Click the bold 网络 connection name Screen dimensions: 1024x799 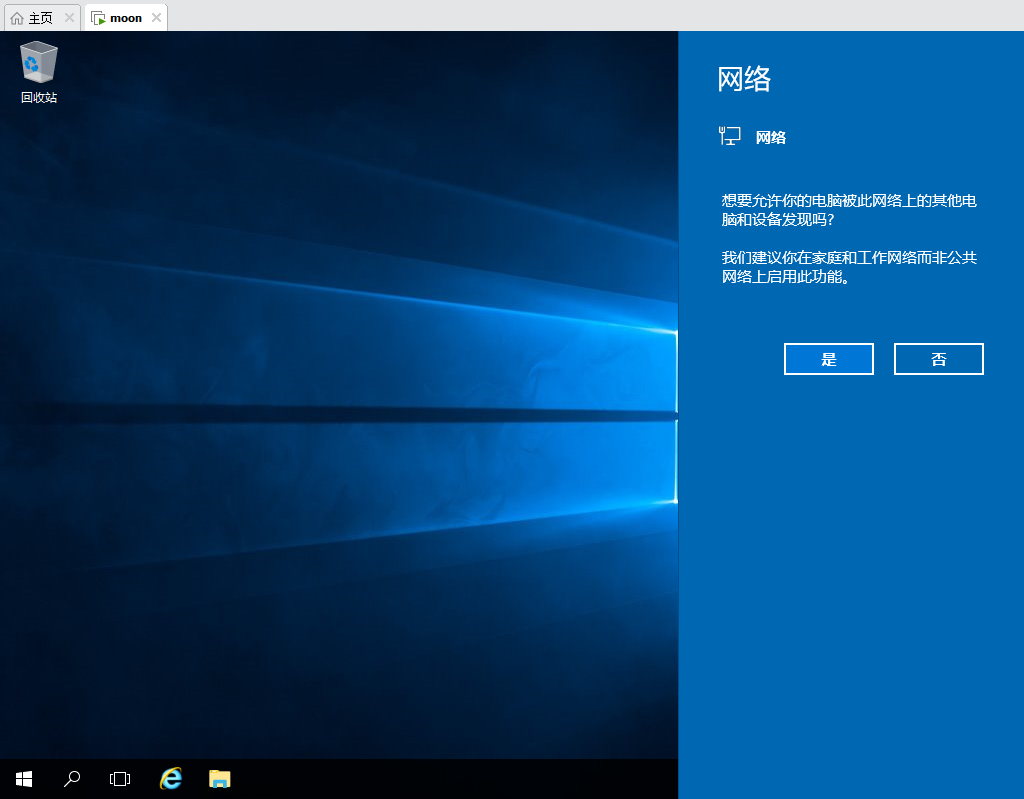click(x=771, y=137)
